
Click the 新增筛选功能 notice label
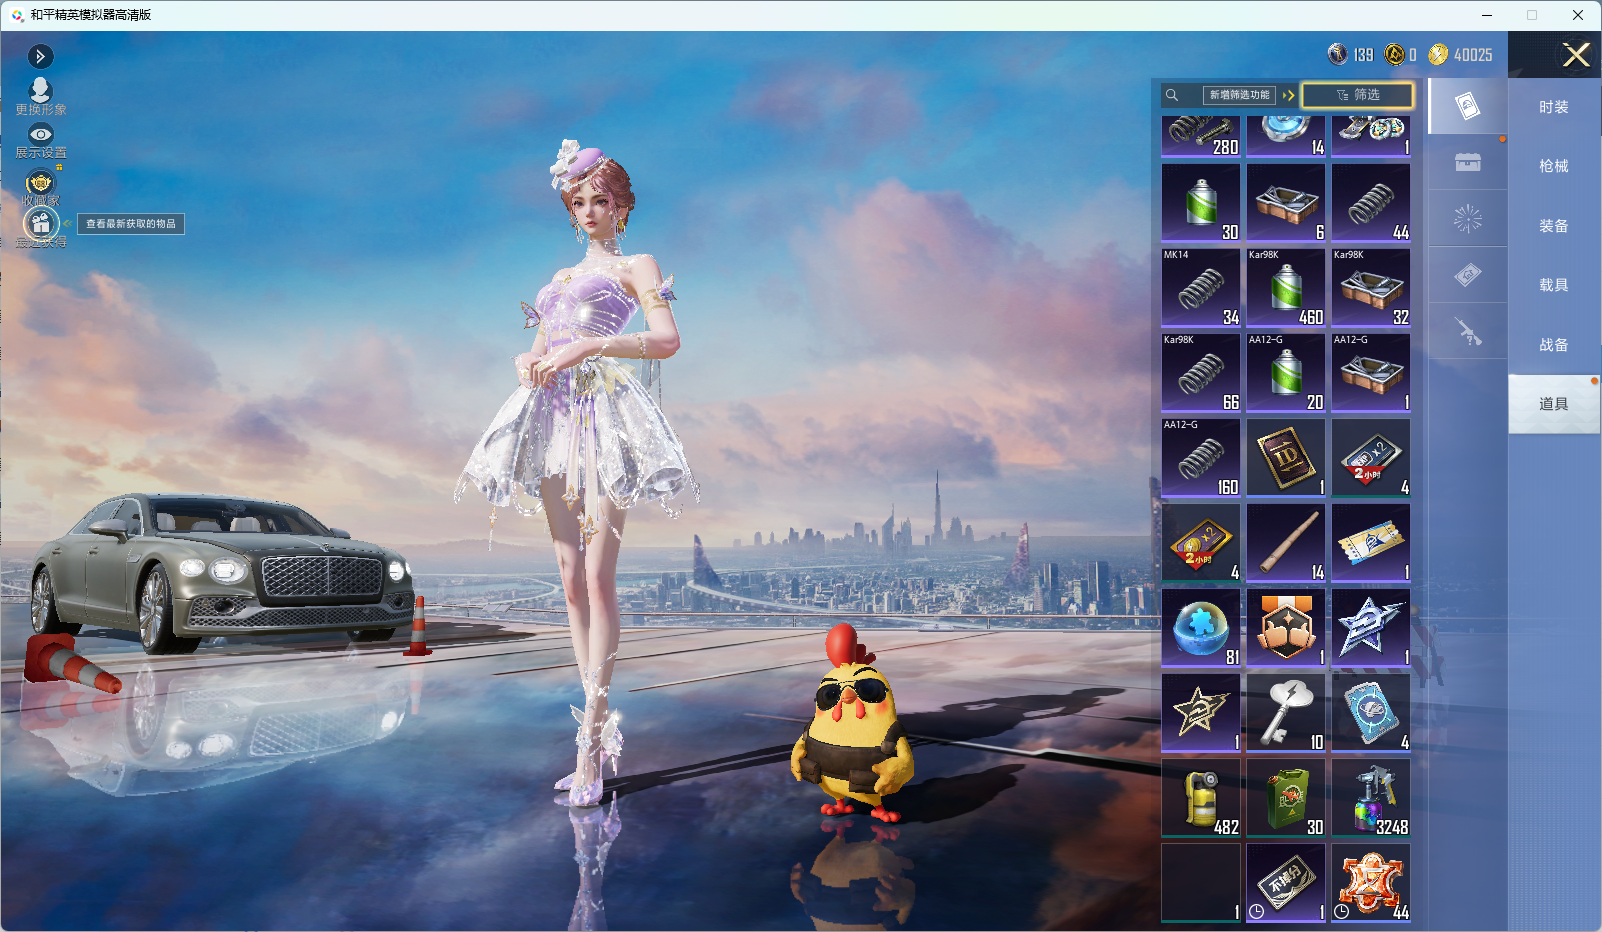pyautogui.click(x=1239, y=95)
